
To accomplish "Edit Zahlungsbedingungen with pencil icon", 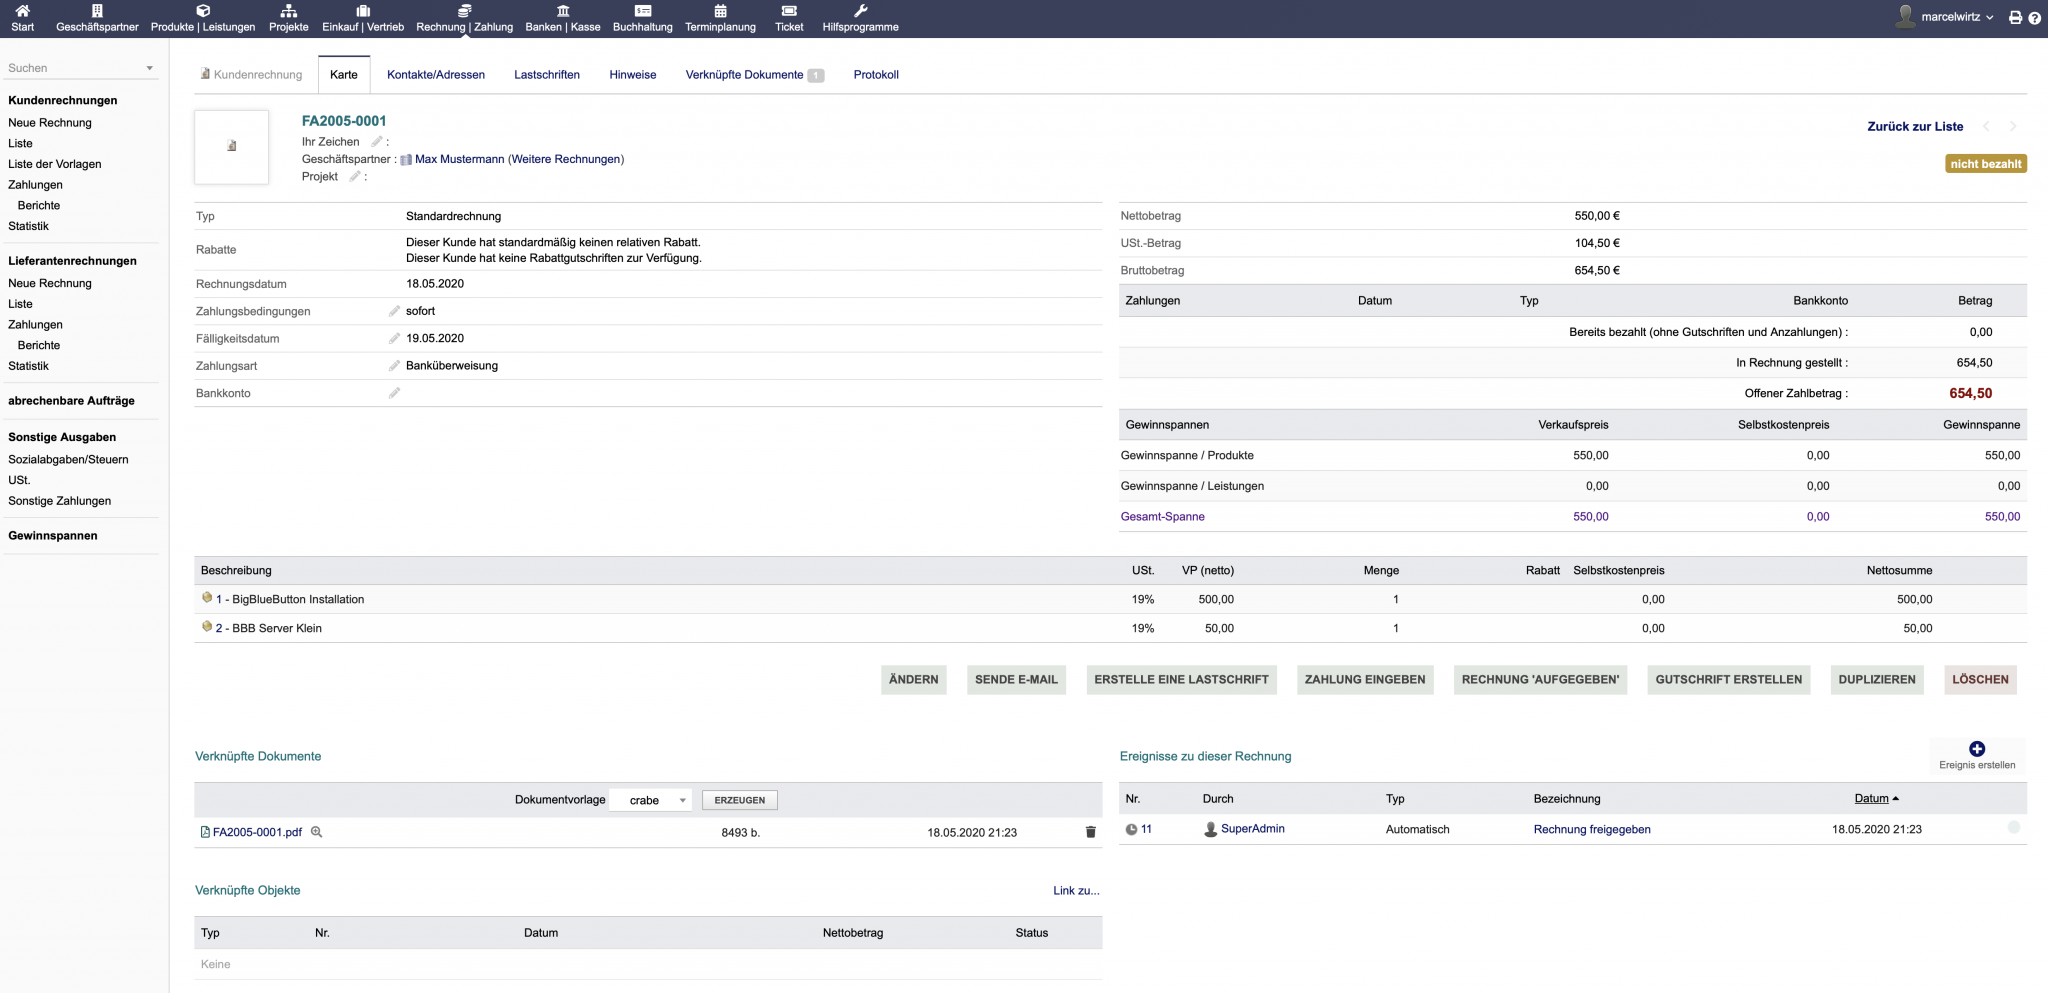I will [x=394, y=311].
